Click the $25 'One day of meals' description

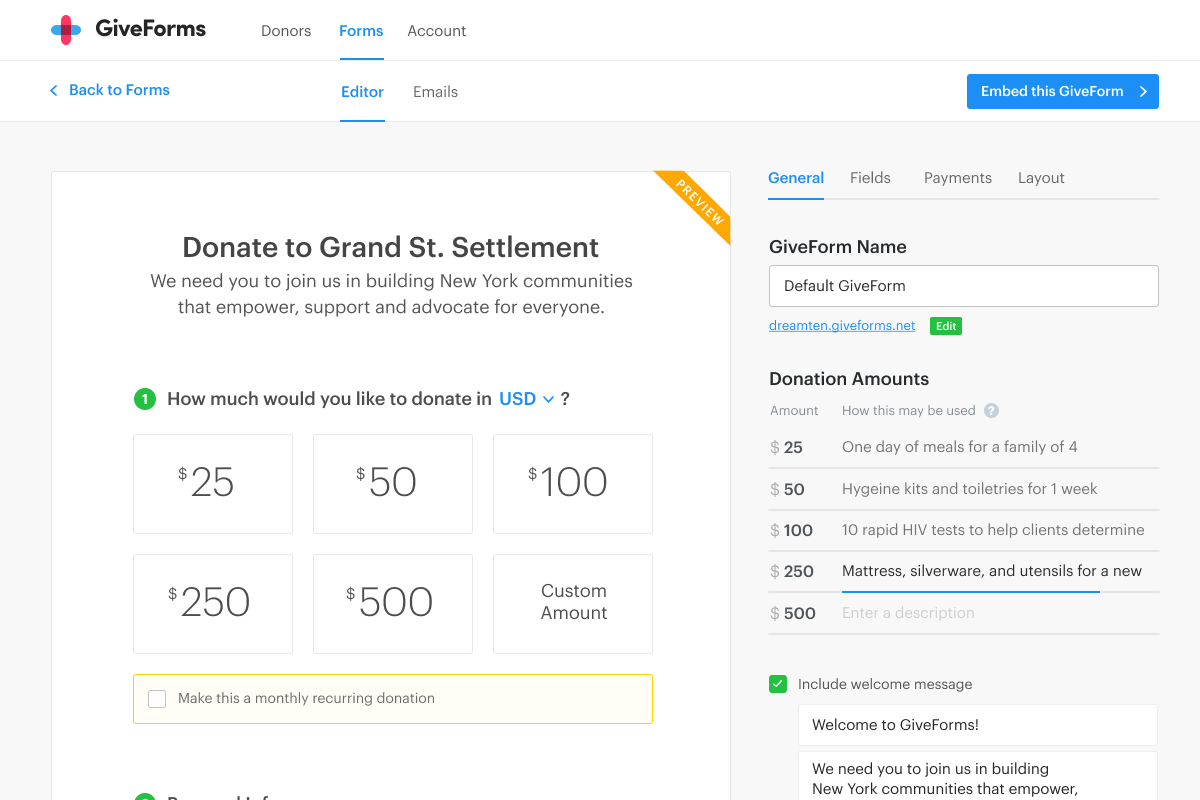click(1000, 447)
